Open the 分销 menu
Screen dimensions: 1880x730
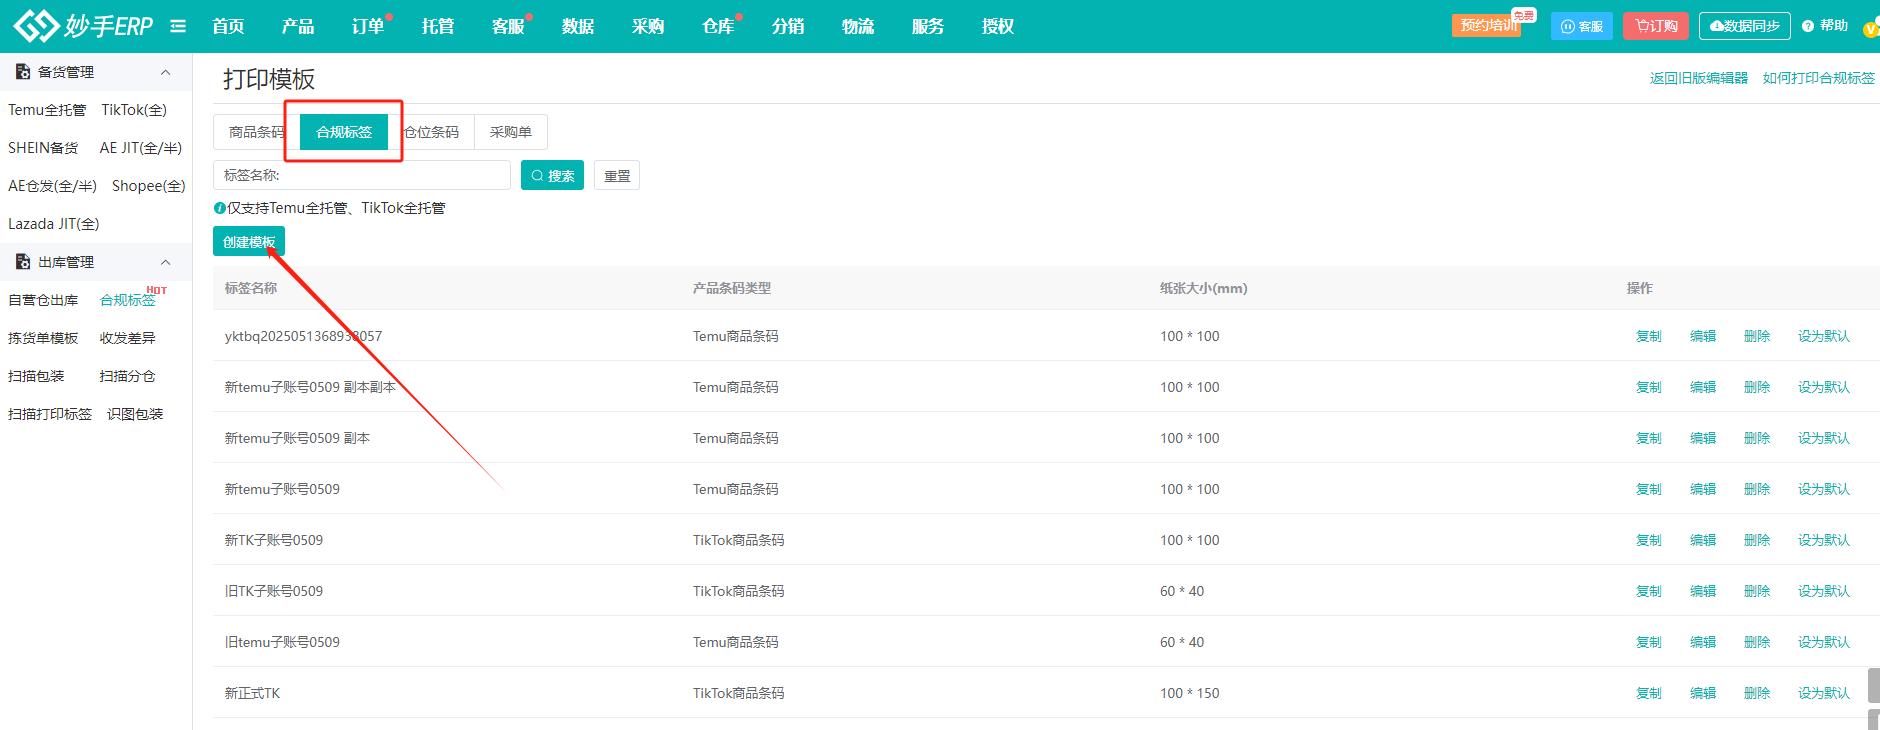[788, 26]
